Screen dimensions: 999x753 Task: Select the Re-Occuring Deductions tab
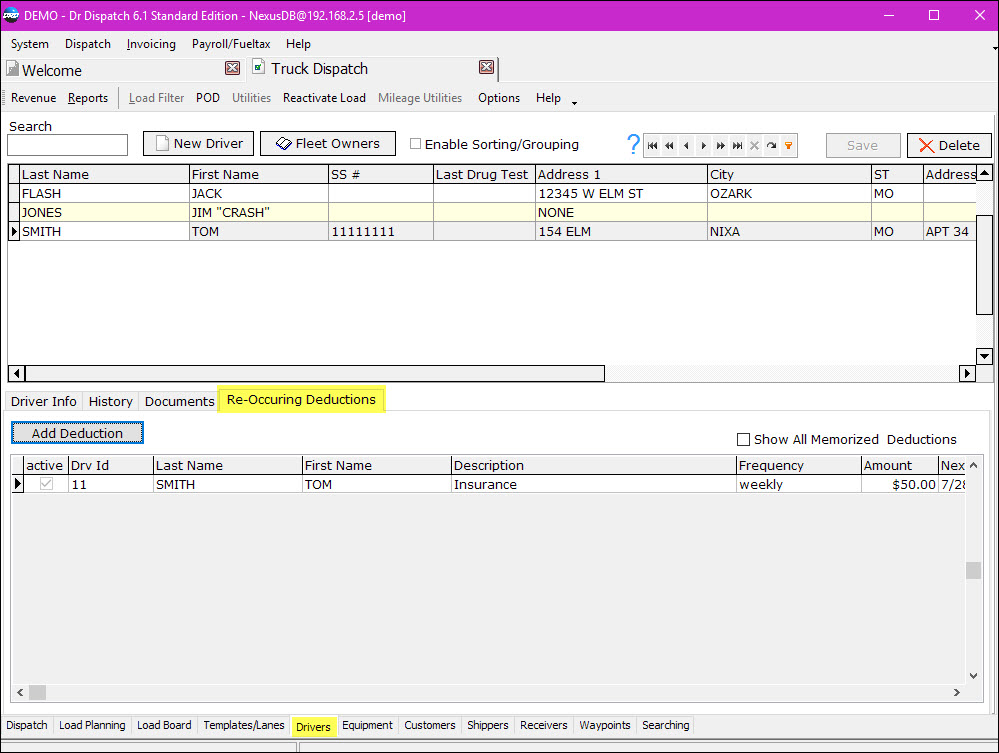tap(301, 399)
